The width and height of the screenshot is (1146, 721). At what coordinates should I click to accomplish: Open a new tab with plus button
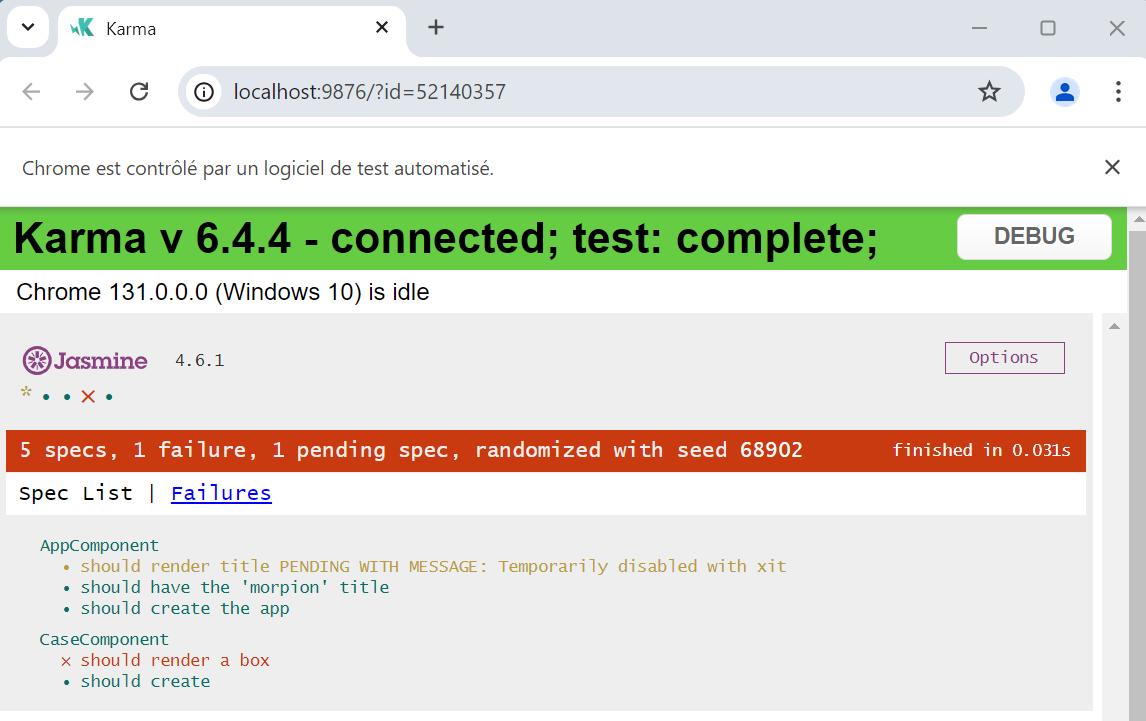436,28
